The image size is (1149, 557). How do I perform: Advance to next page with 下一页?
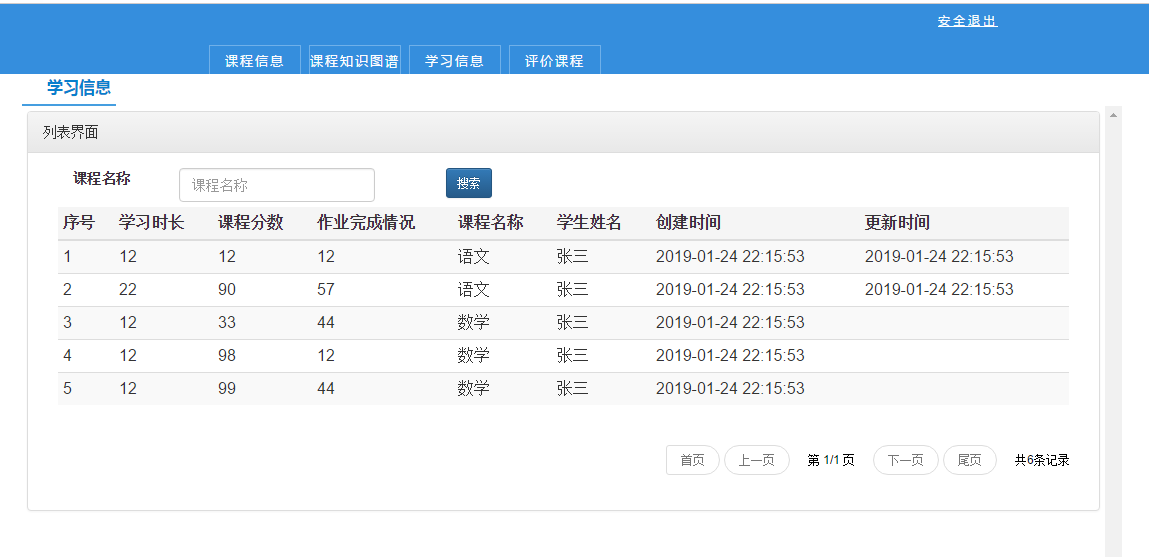tap(905, 460)
